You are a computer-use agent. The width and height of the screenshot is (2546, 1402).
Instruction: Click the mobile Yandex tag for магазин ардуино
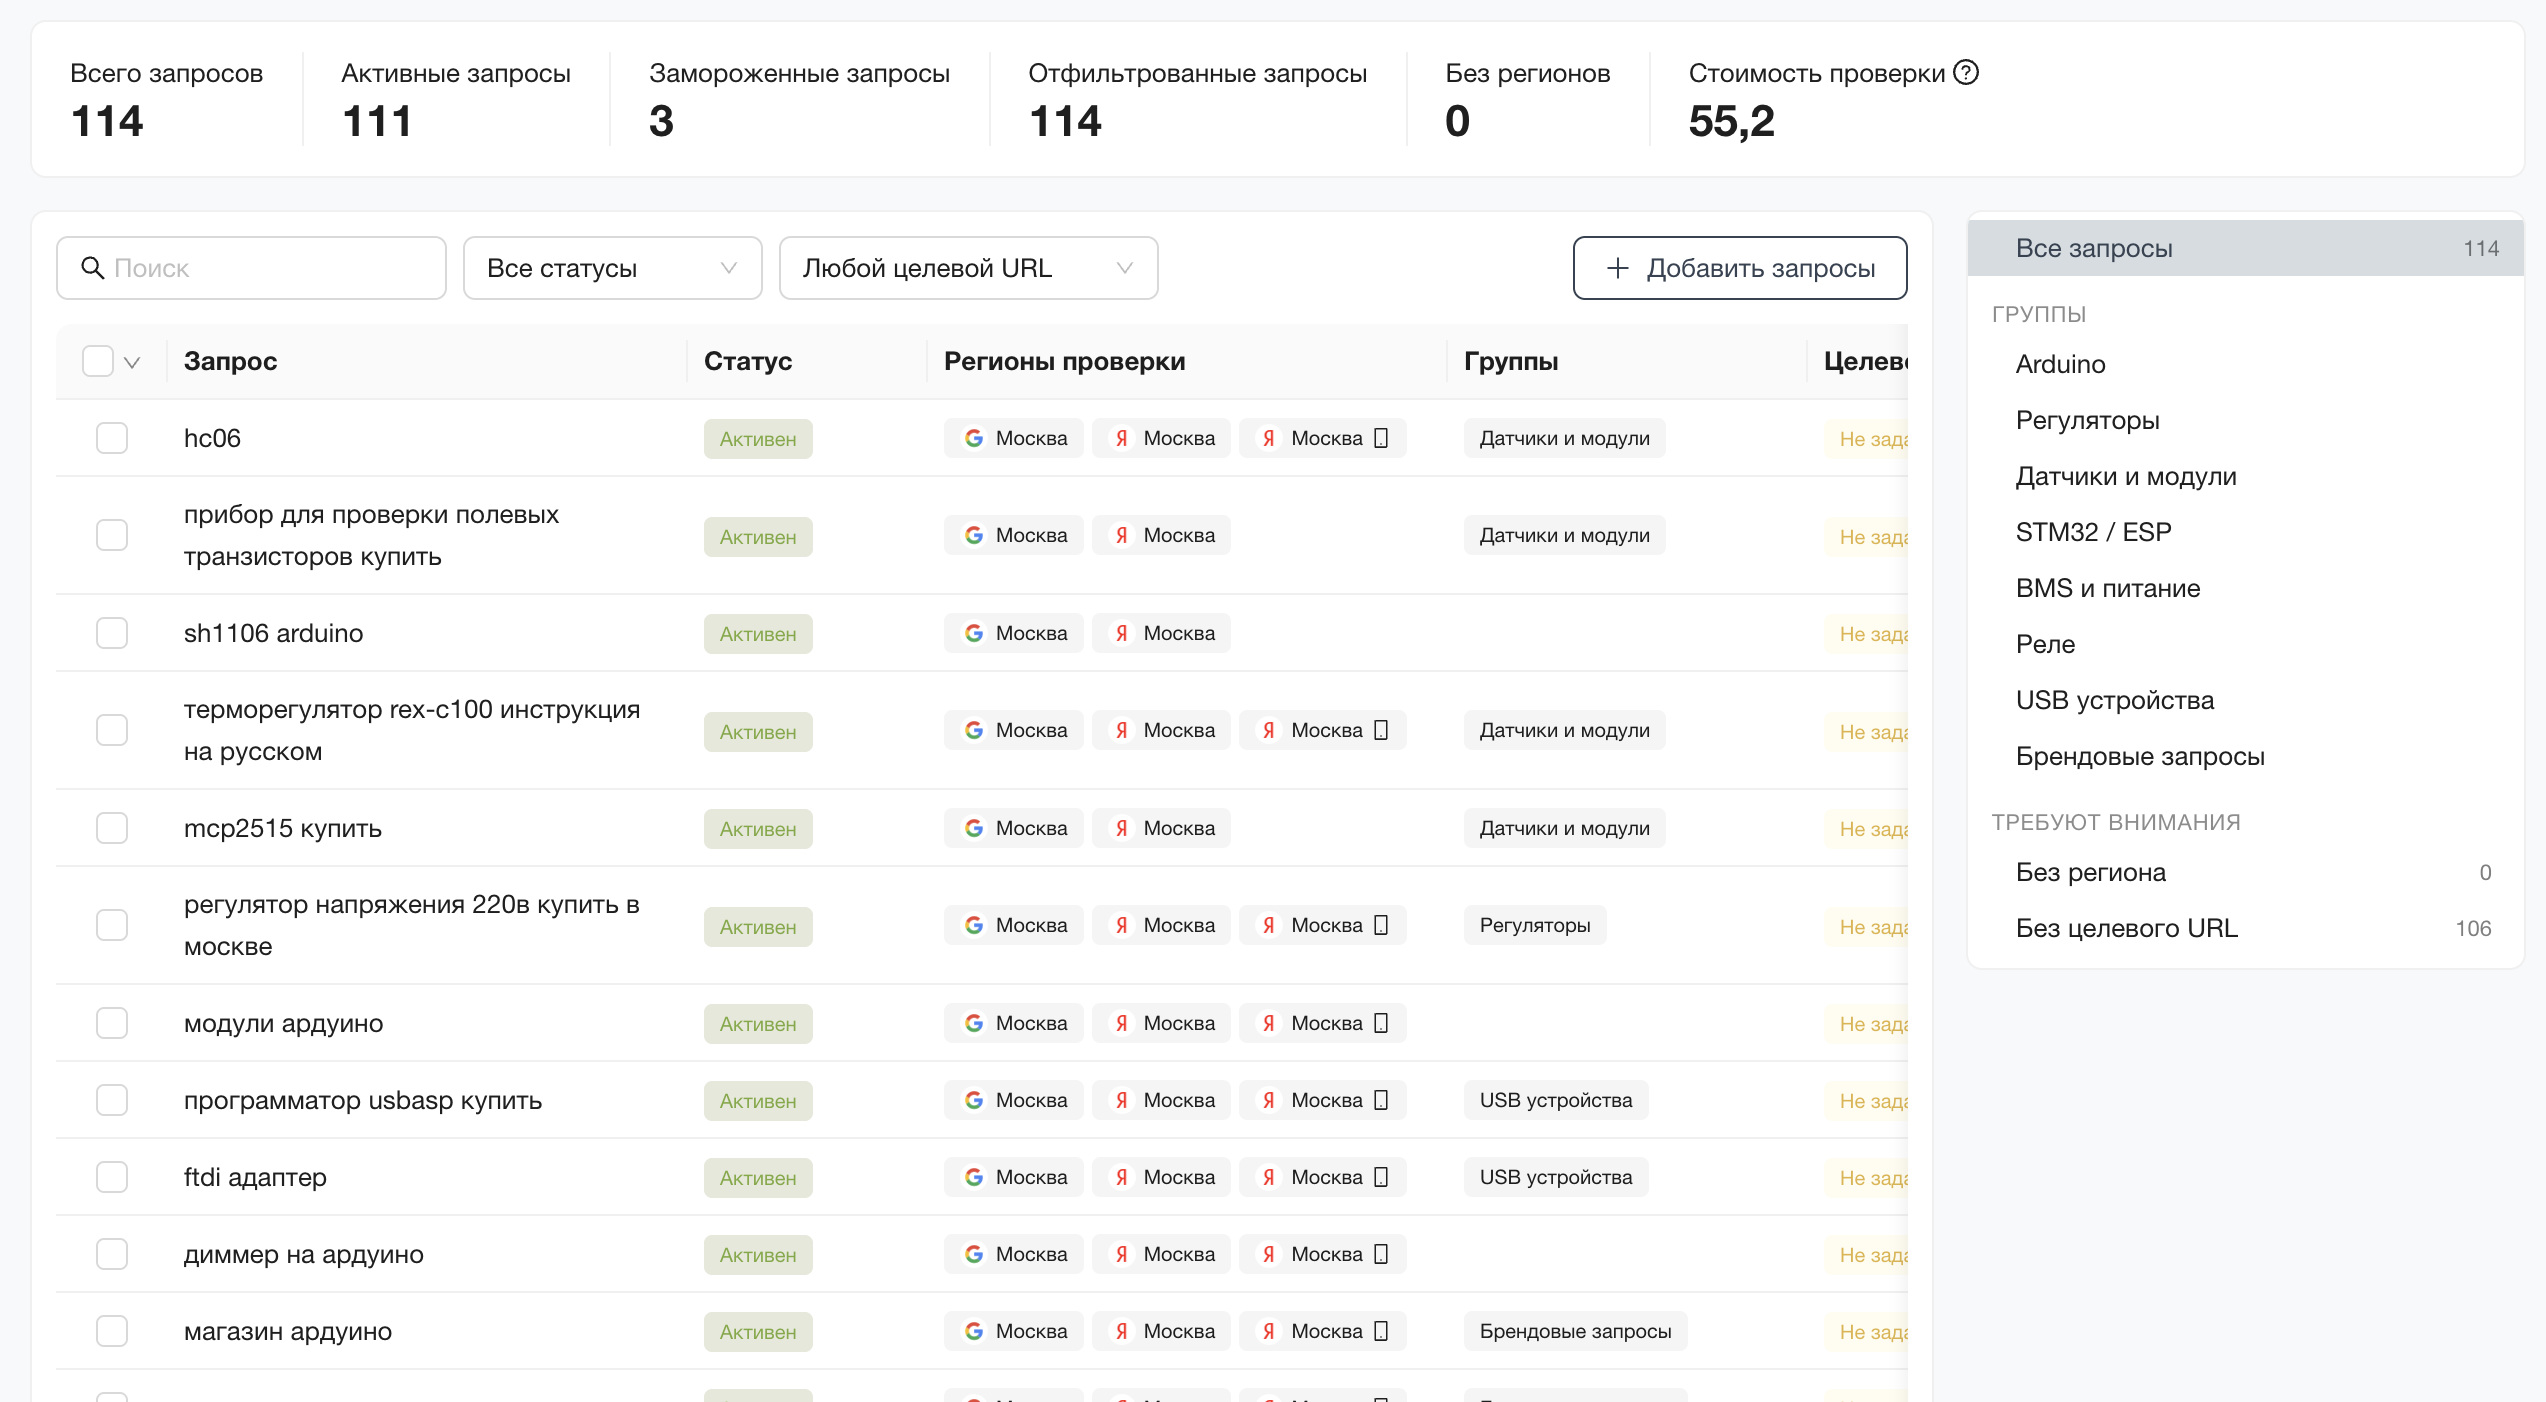point(1323,1331)
